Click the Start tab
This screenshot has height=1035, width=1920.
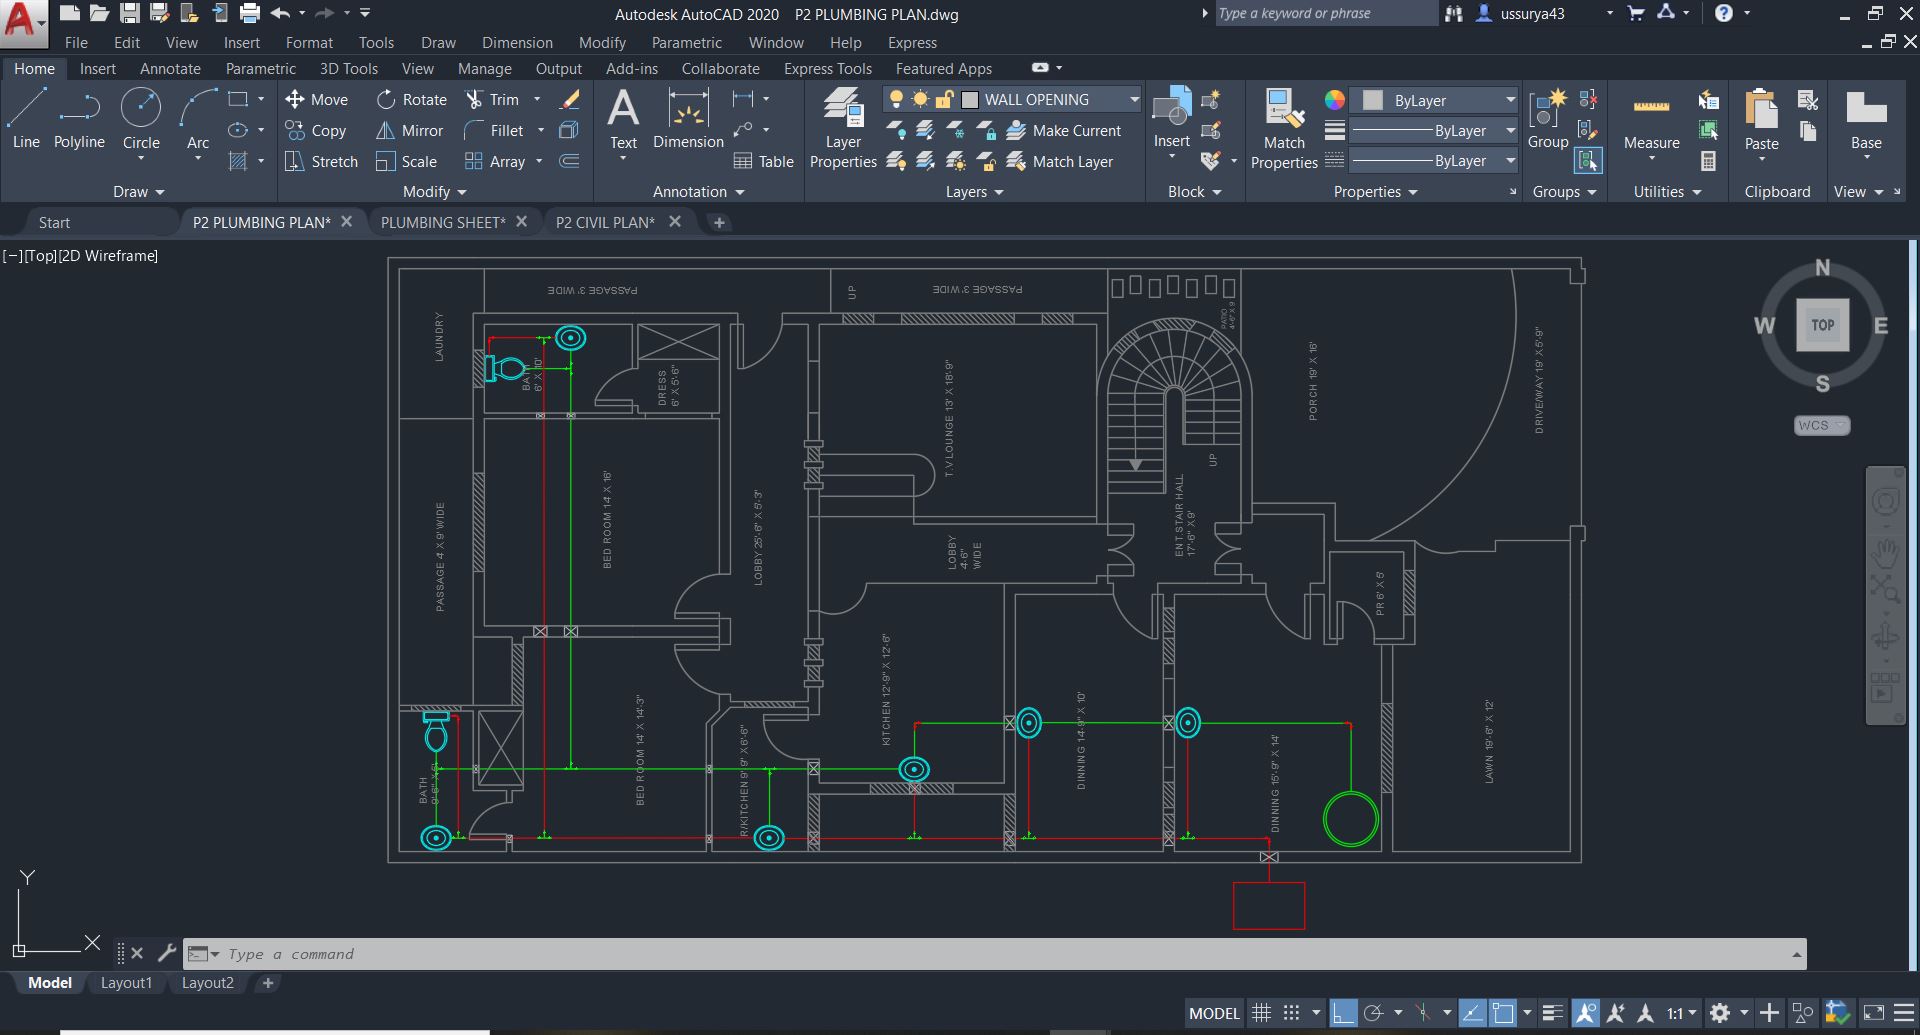[54, 222]
